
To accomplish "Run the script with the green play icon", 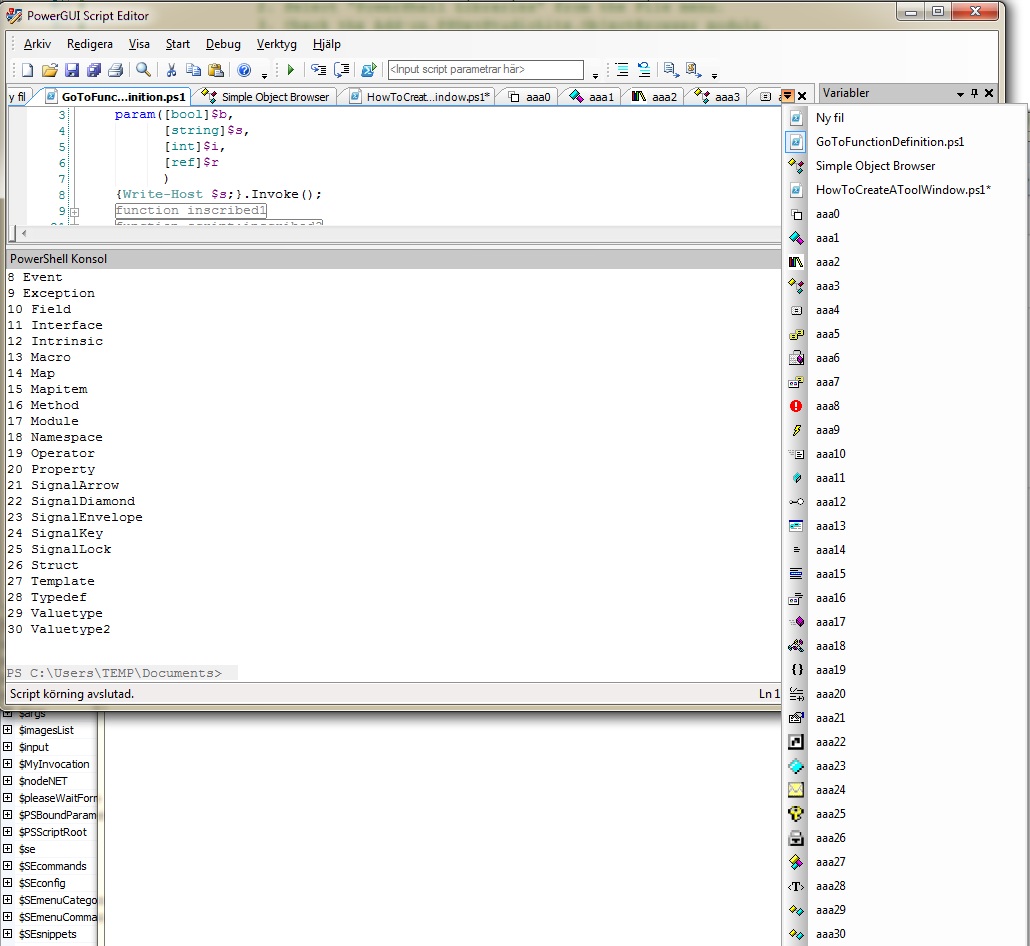I will point(291,70).
